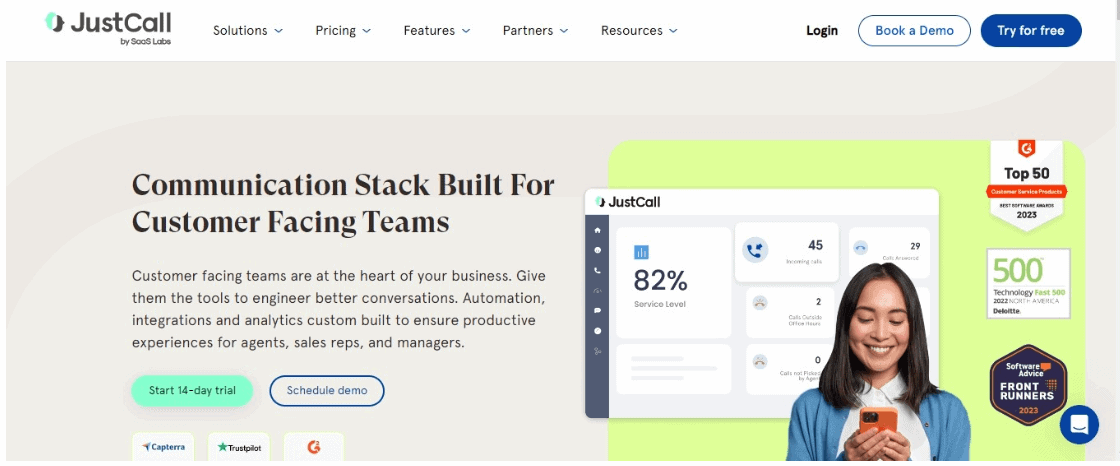The width and height of the screenshot is (1120, 466).
Task: Click the calls answered phone icon
Action: click(861, 247)
